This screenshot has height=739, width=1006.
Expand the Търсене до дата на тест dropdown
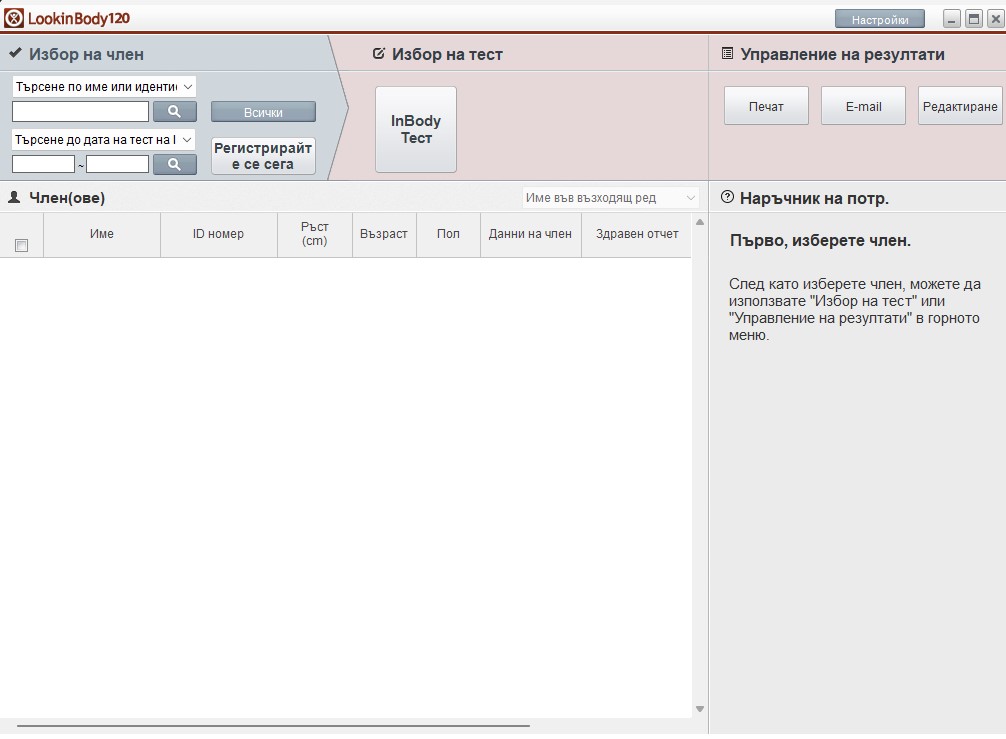[x=104, y=140]
